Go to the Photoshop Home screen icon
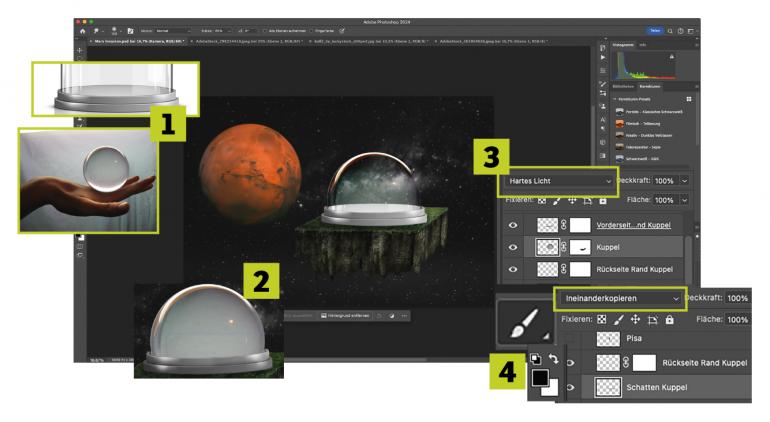Image resolution: width=770 pixels, height=422 pixels. pyautogui.click(x=82, y=31)
